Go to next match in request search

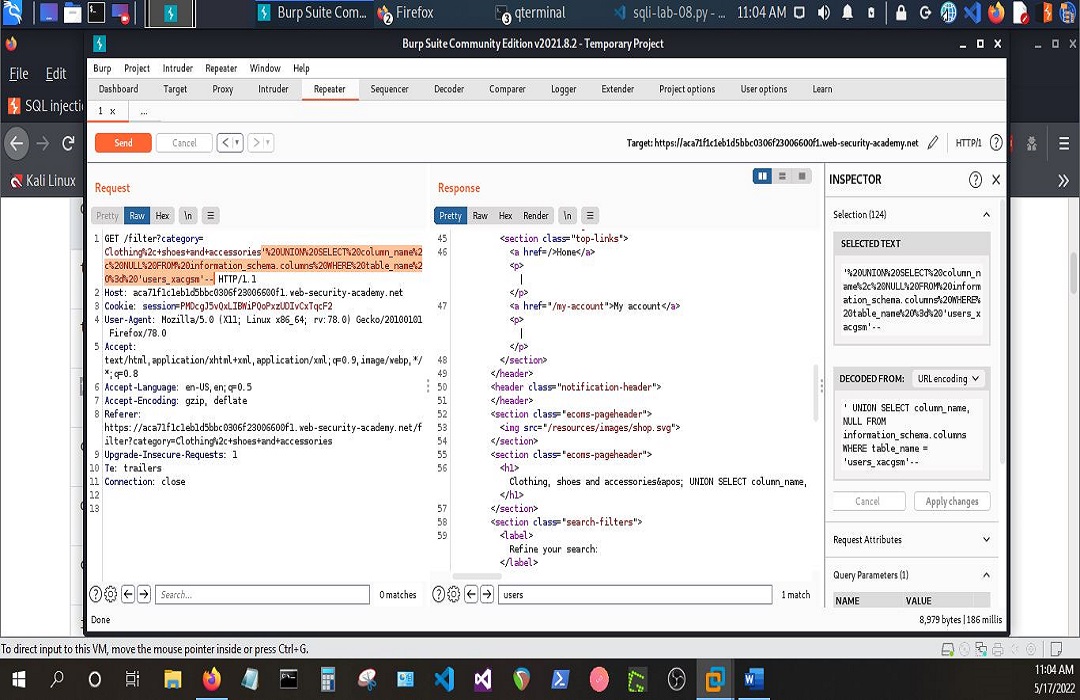(x=144, y=594)
